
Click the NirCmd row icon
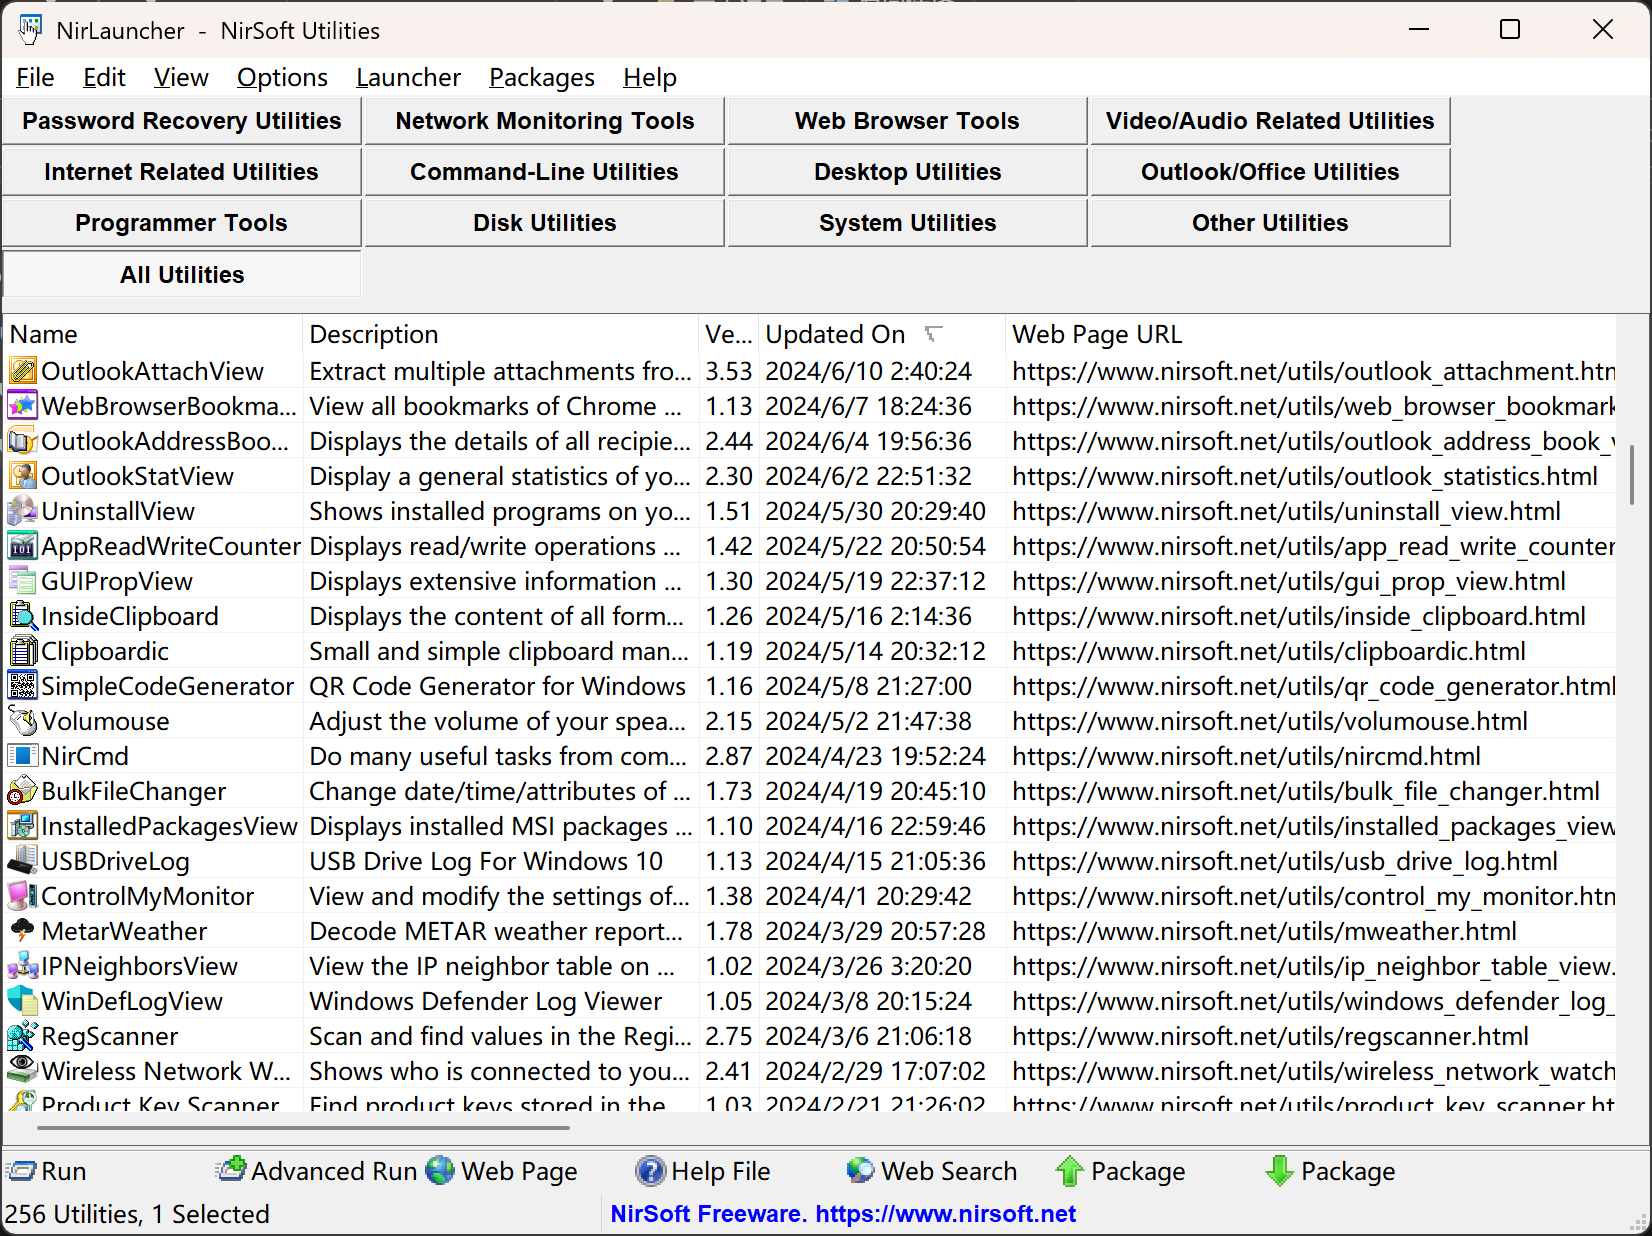(22, 756)
